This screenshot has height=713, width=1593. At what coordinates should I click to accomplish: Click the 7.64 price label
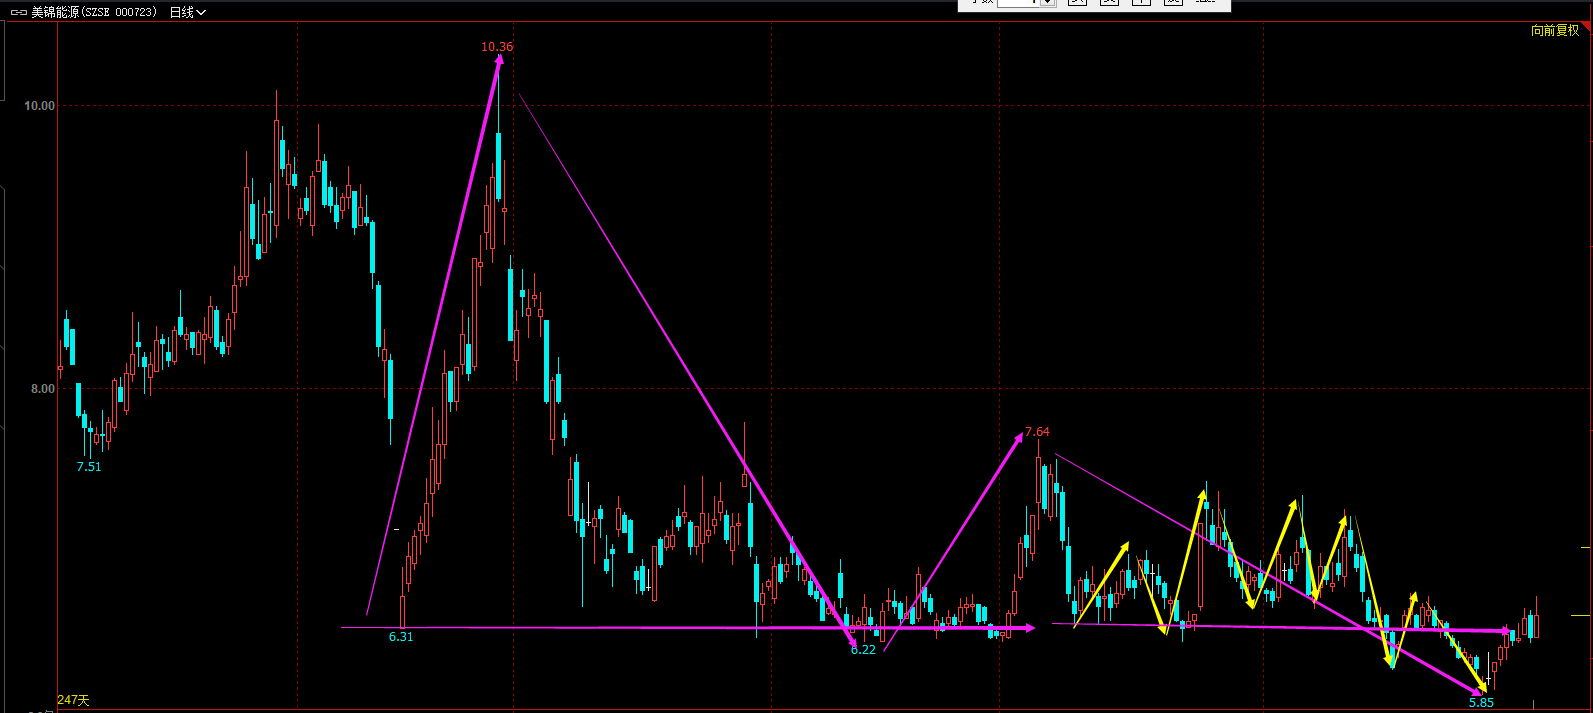(x=1038, y=433)
